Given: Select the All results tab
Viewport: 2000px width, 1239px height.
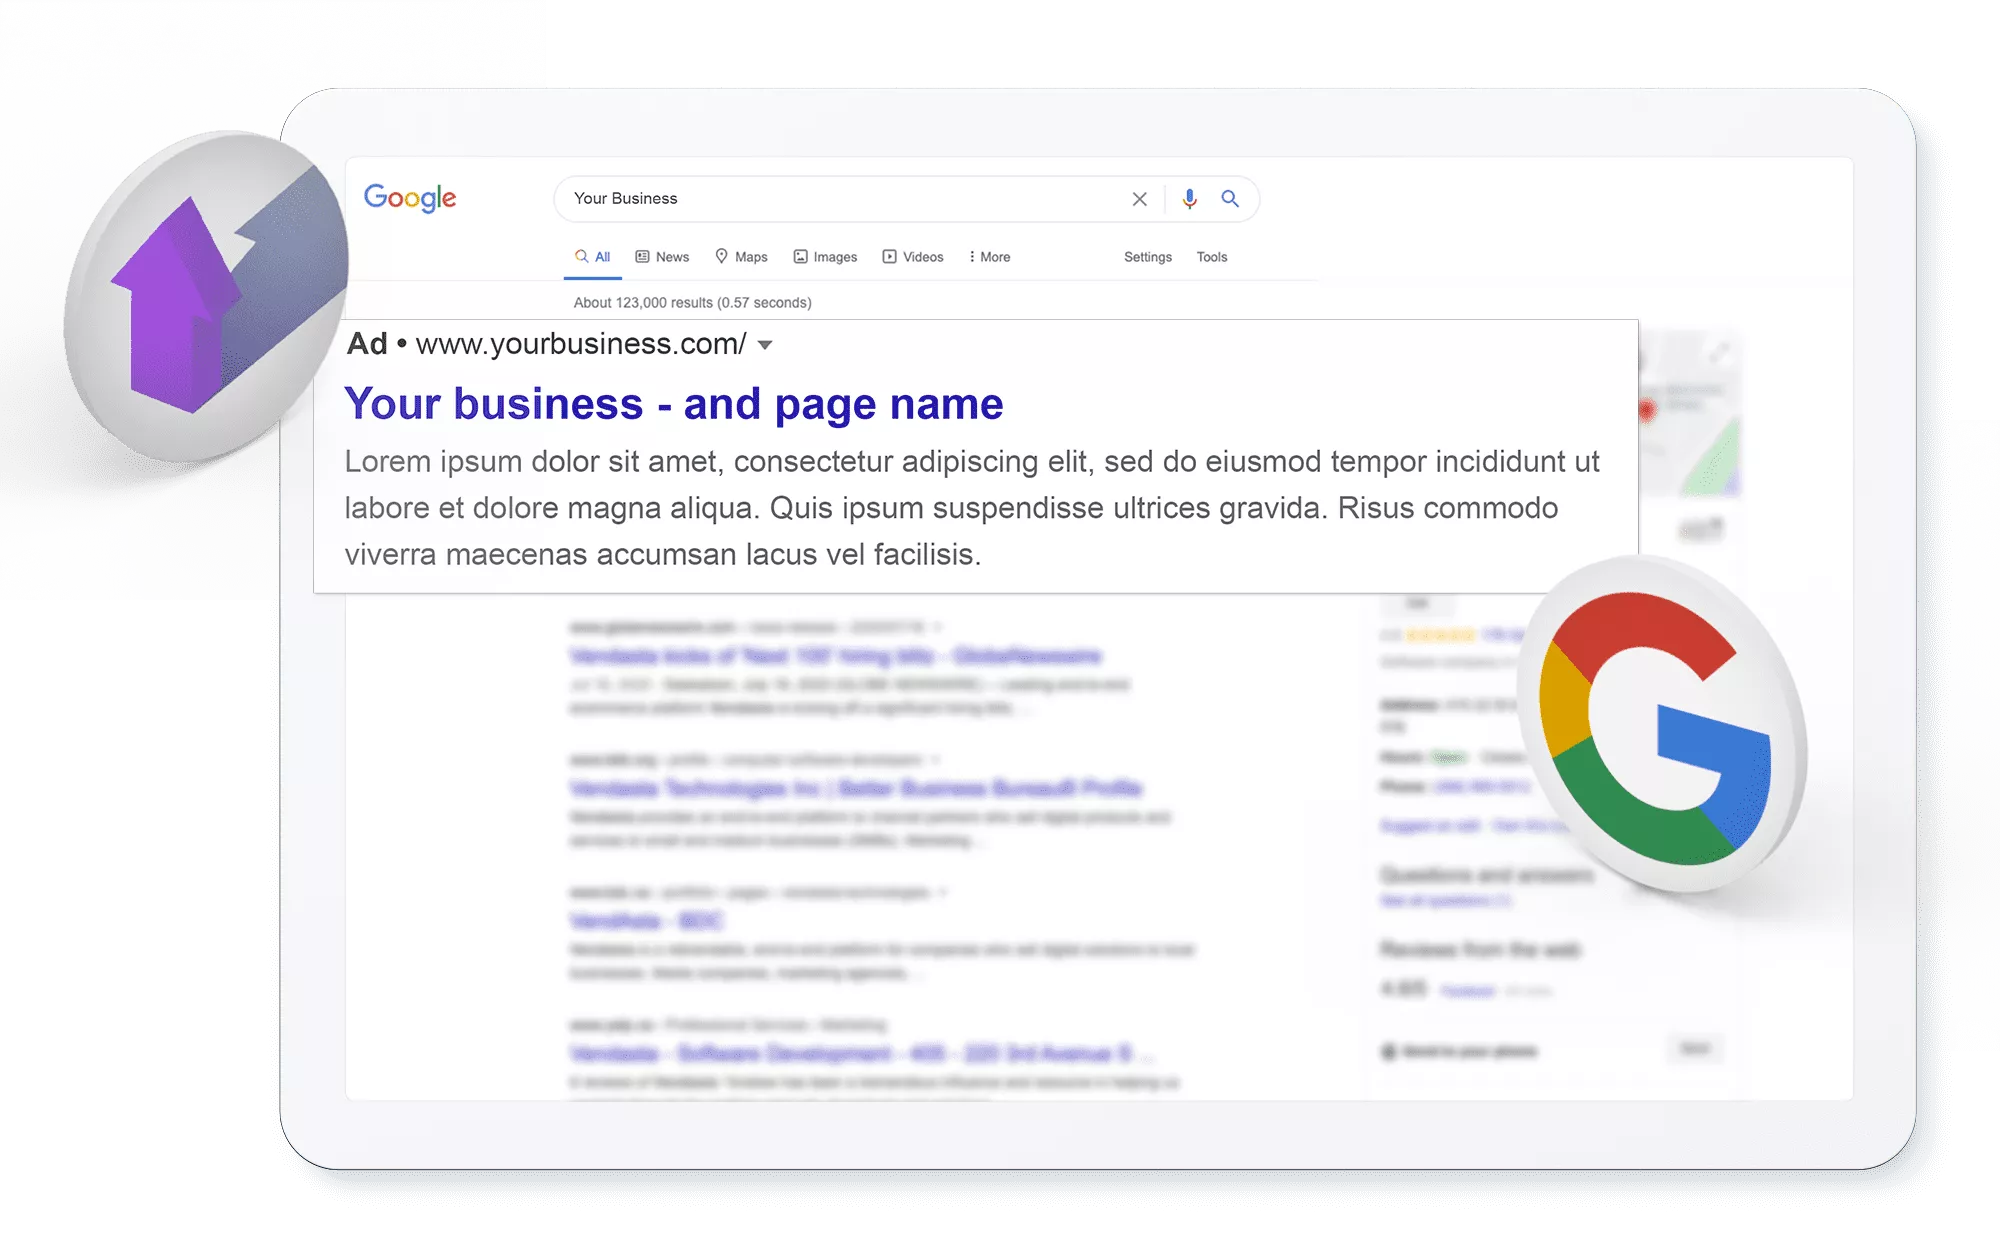Looking at the screenshot, I should 593,257.
